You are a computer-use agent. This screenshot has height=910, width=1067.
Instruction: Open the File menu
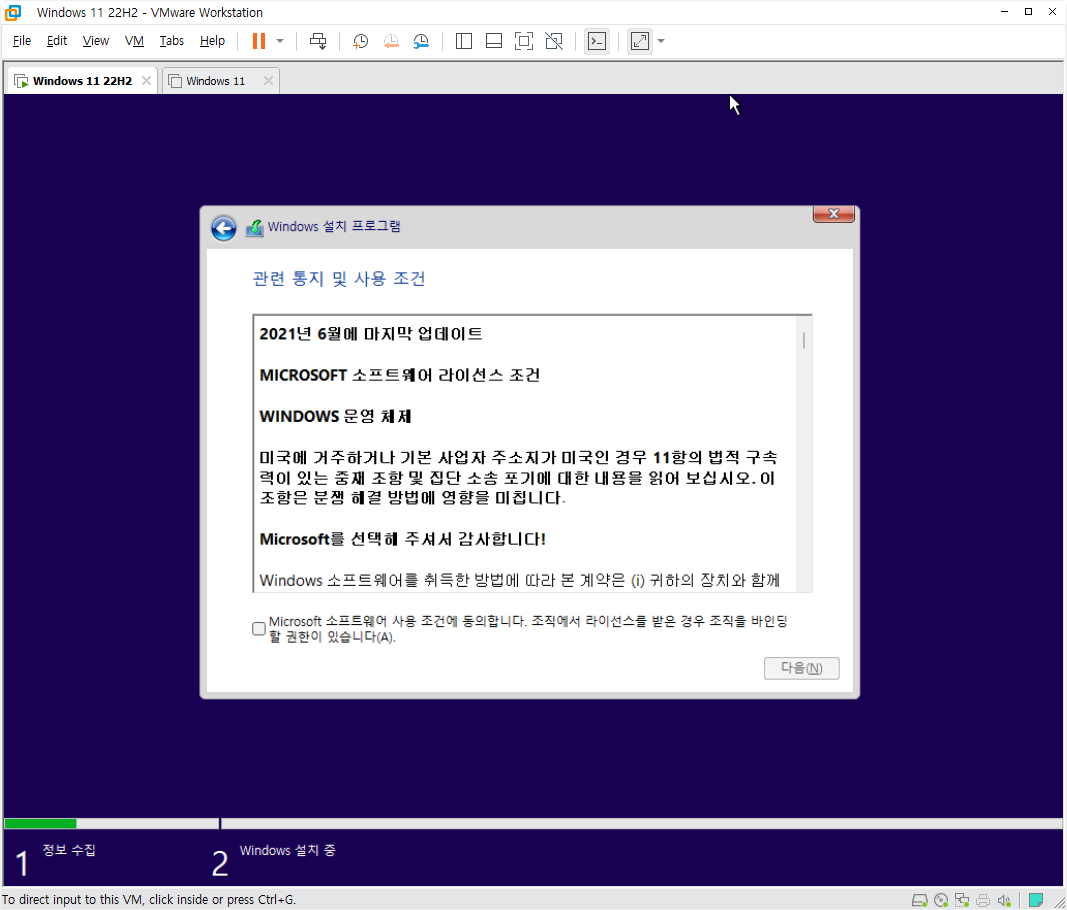22,41
